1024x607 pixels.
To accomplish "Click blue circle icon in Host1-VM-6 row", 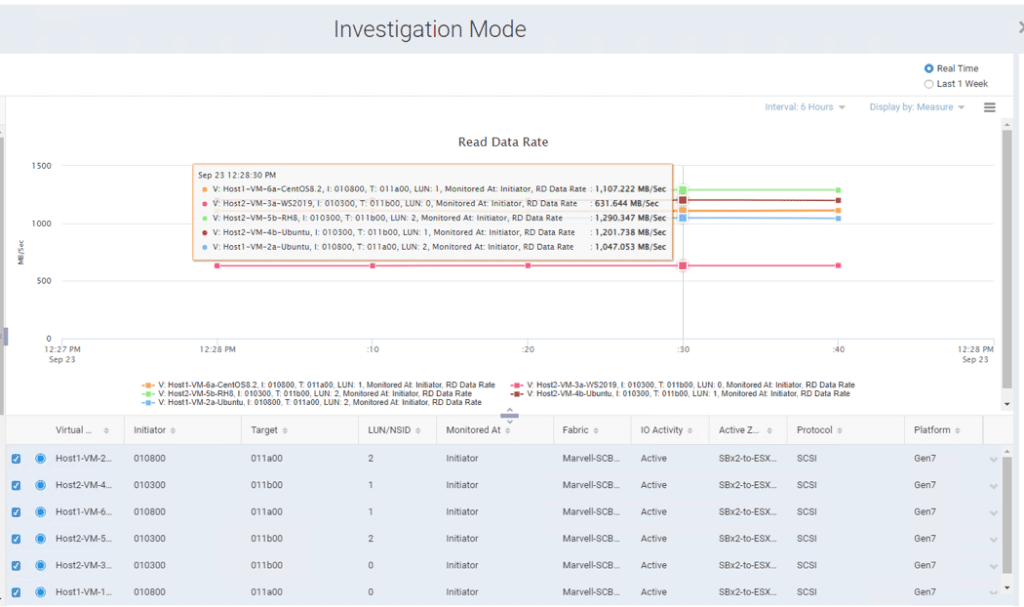I will tap(40, 512).
